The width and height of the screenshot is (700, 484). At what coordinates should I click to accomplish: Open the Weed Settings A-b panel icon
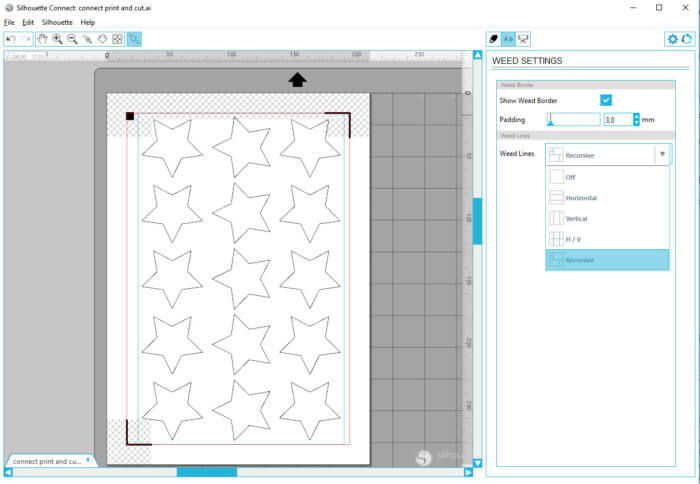tap(508, 39)
